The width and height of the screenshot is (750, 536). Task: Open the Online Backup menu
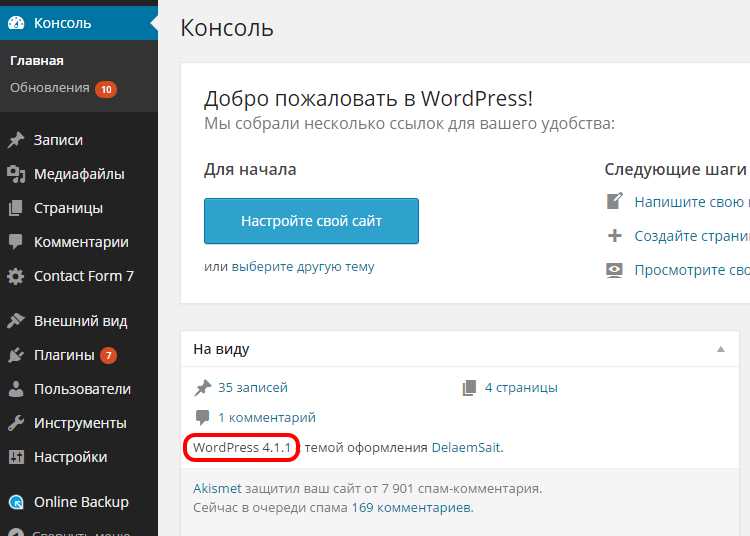(x=79, y=502)
